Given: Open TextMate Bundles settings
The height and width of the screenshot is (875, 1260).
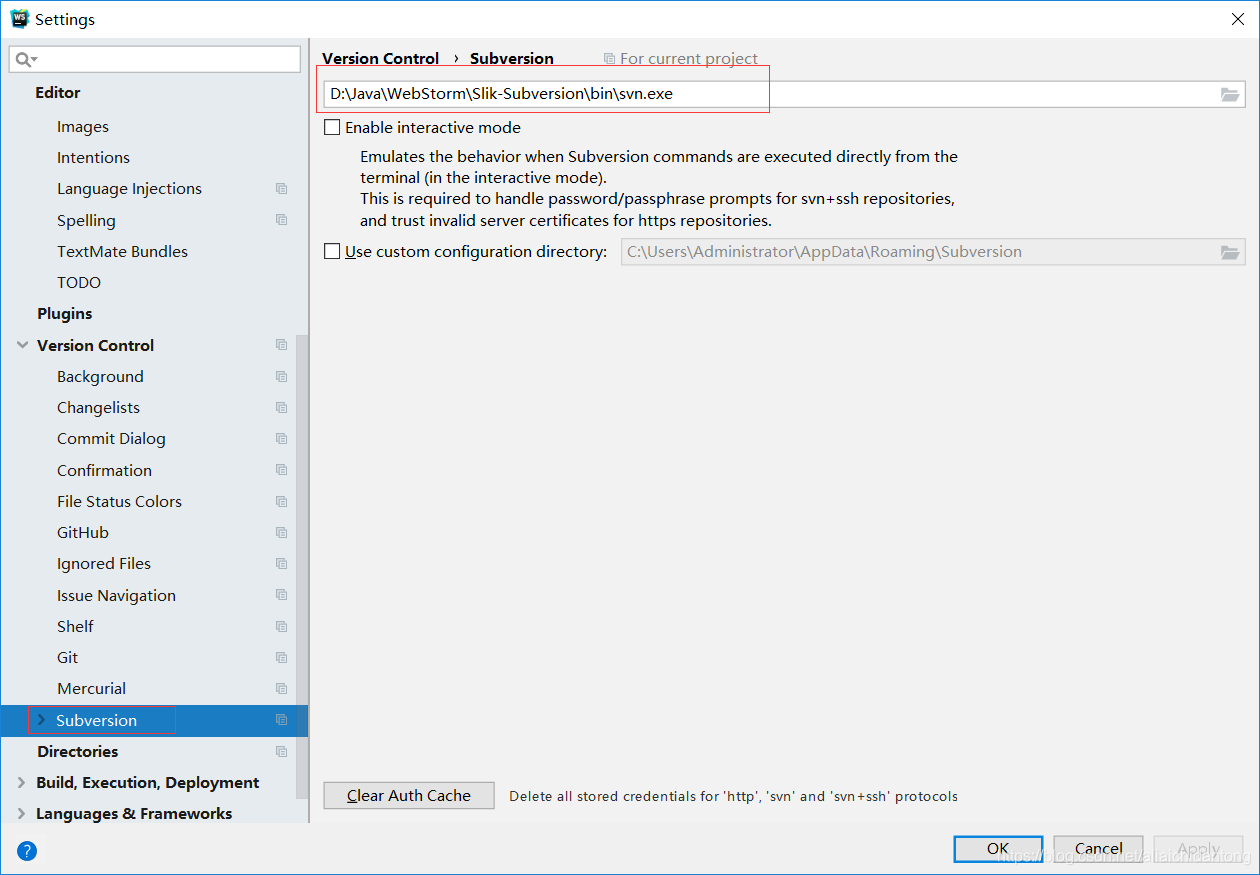Looking at the screenshot, I should (x=122, y=252).
